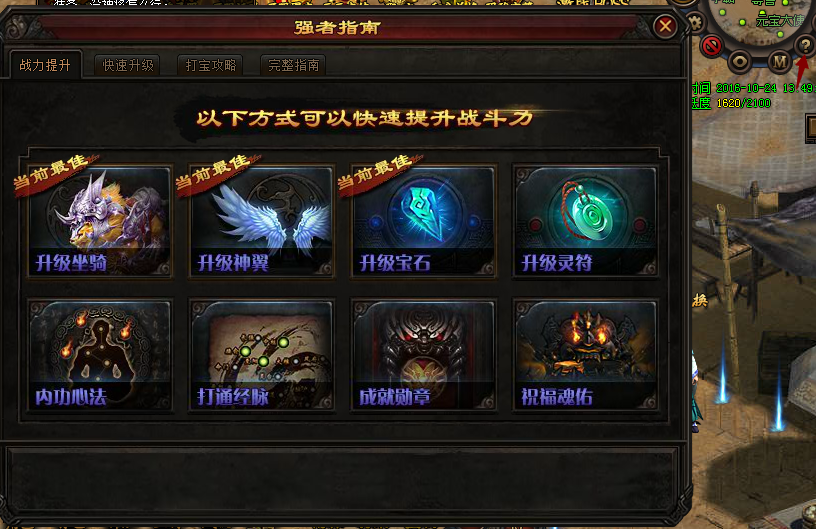
Task: Open the map with the M button
Action: [x=779, y=62]
